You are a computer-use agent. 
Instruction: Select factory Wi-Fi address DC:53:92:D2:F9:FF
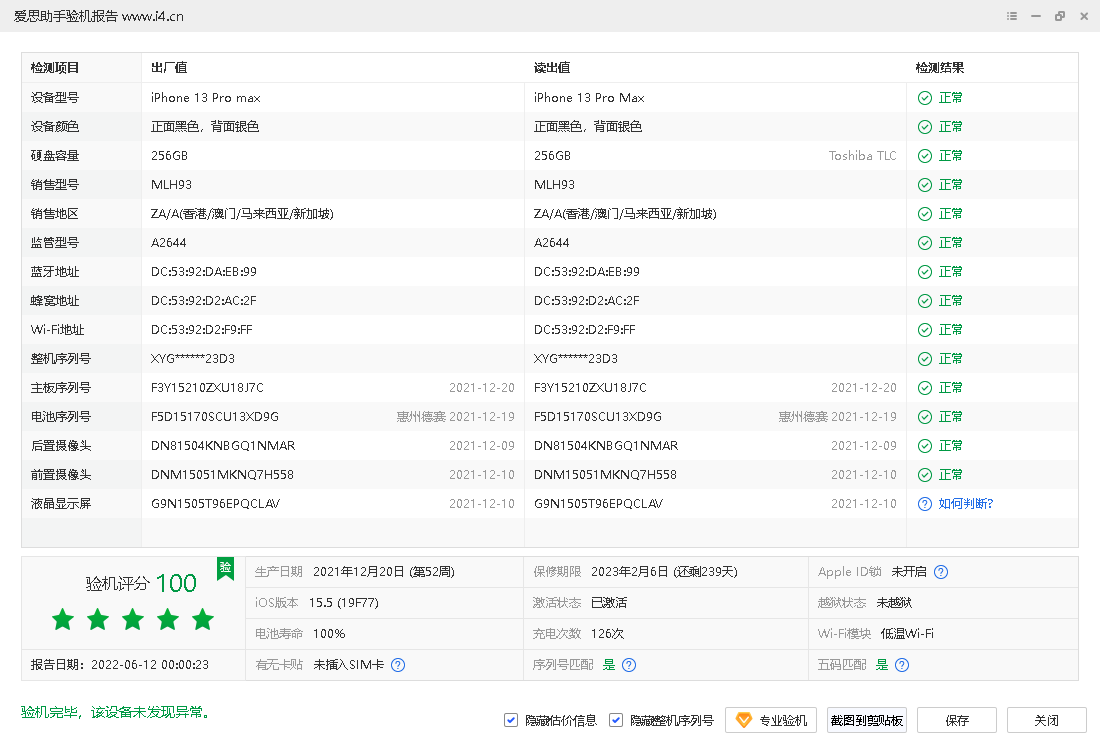(x=201, y=330)
